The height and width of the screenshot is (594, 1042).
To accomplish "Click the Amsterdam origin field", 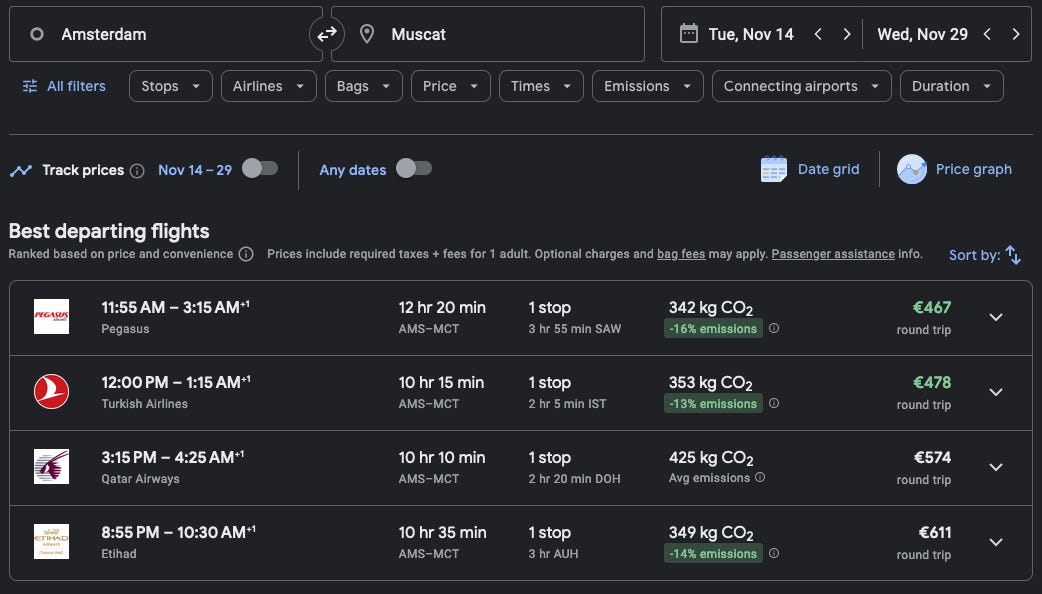I will [165, 34].
